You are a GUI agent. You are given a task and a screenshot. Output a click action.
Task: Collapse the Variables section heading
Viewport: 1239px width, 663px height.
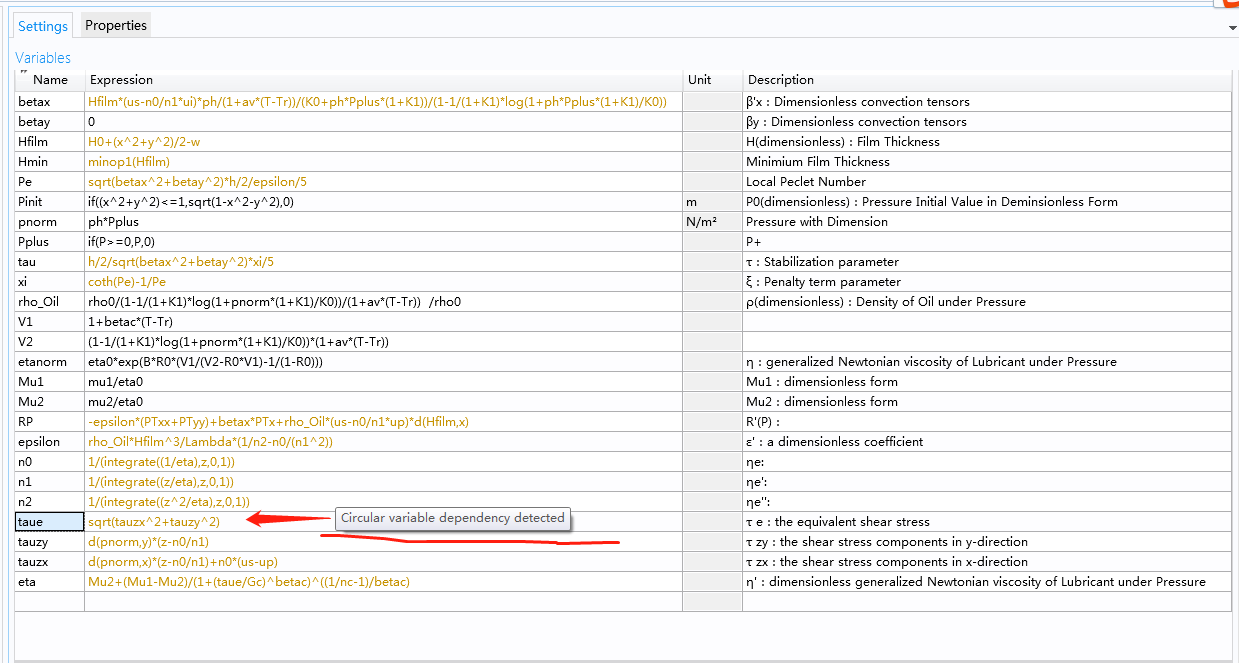43,58
